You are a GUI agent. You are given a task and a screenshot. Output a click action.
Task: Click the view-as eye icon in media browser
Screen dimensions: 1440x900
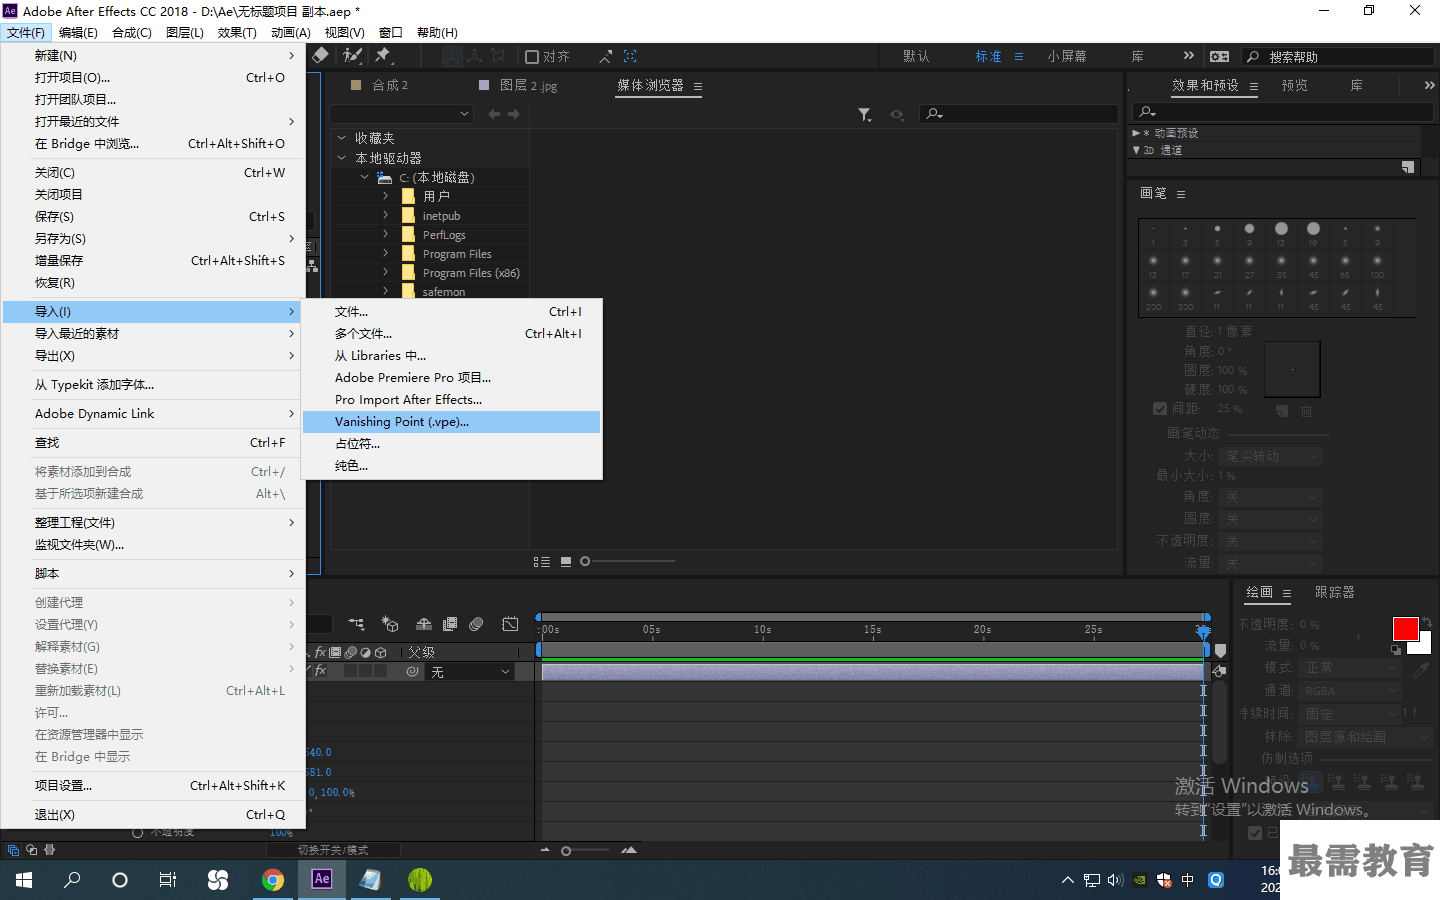pos(897,115)
